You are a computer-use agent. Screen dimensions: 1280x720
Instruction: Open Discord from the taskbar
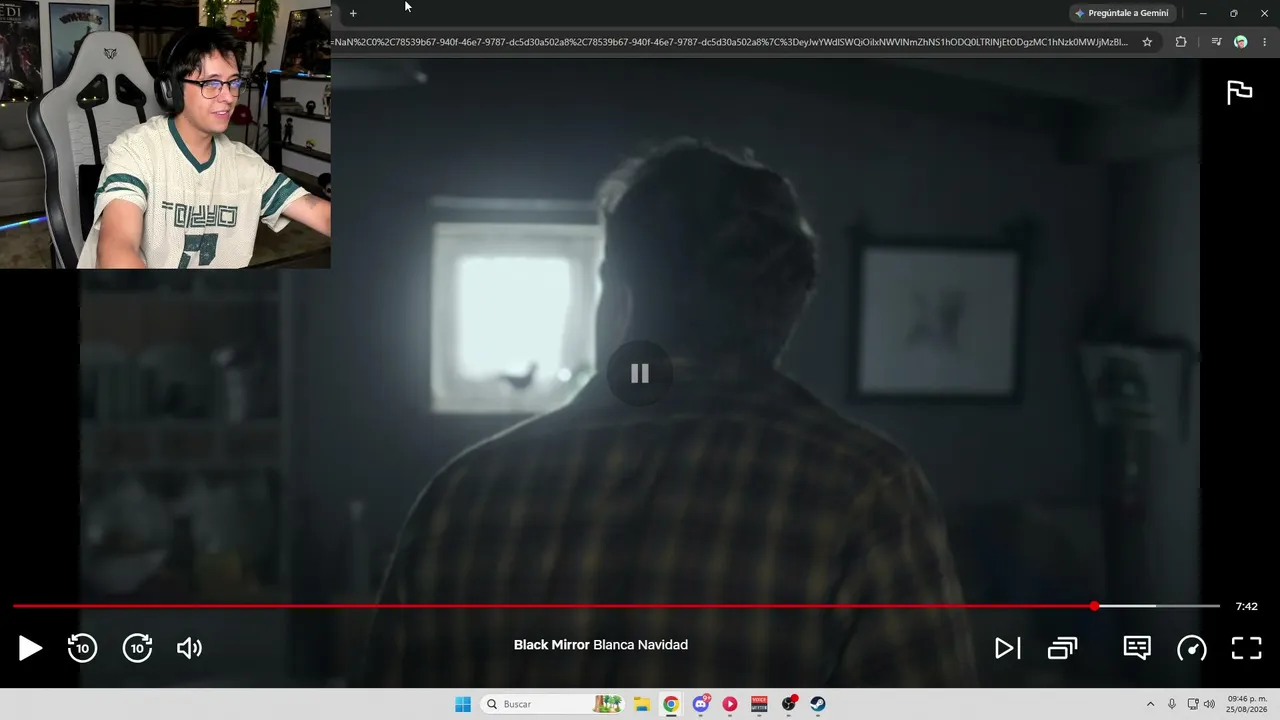click(x=701, y=704)
